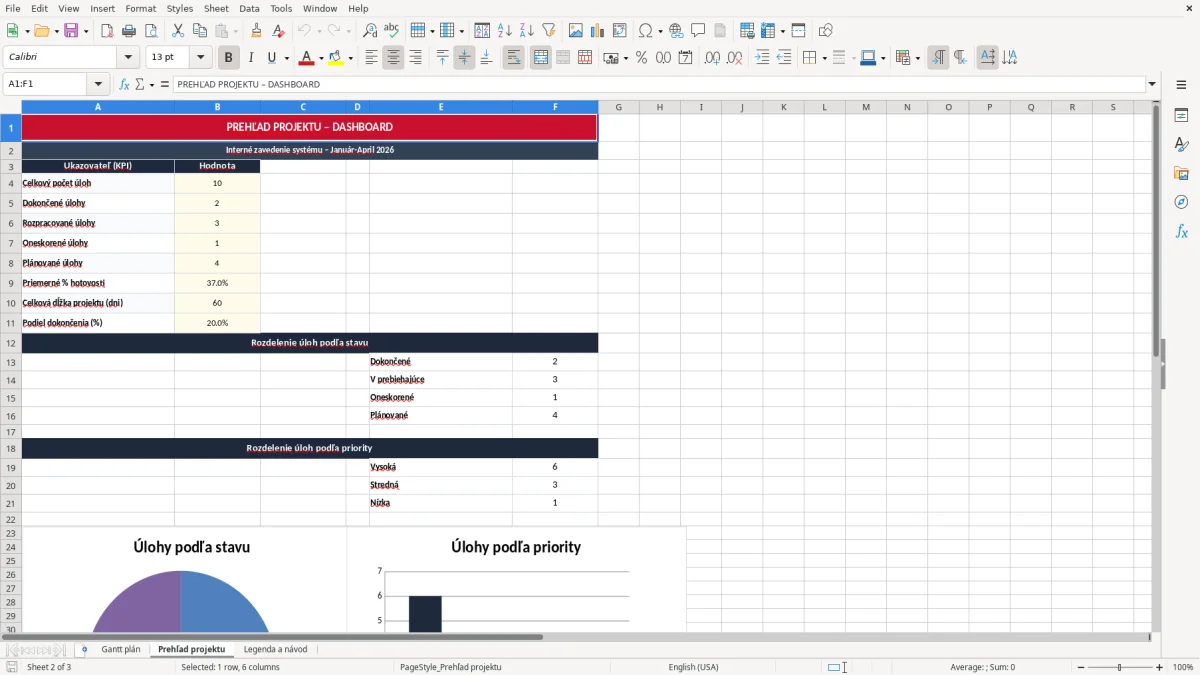
Task: Click the Spelling check icon
Action: [392, 31]
